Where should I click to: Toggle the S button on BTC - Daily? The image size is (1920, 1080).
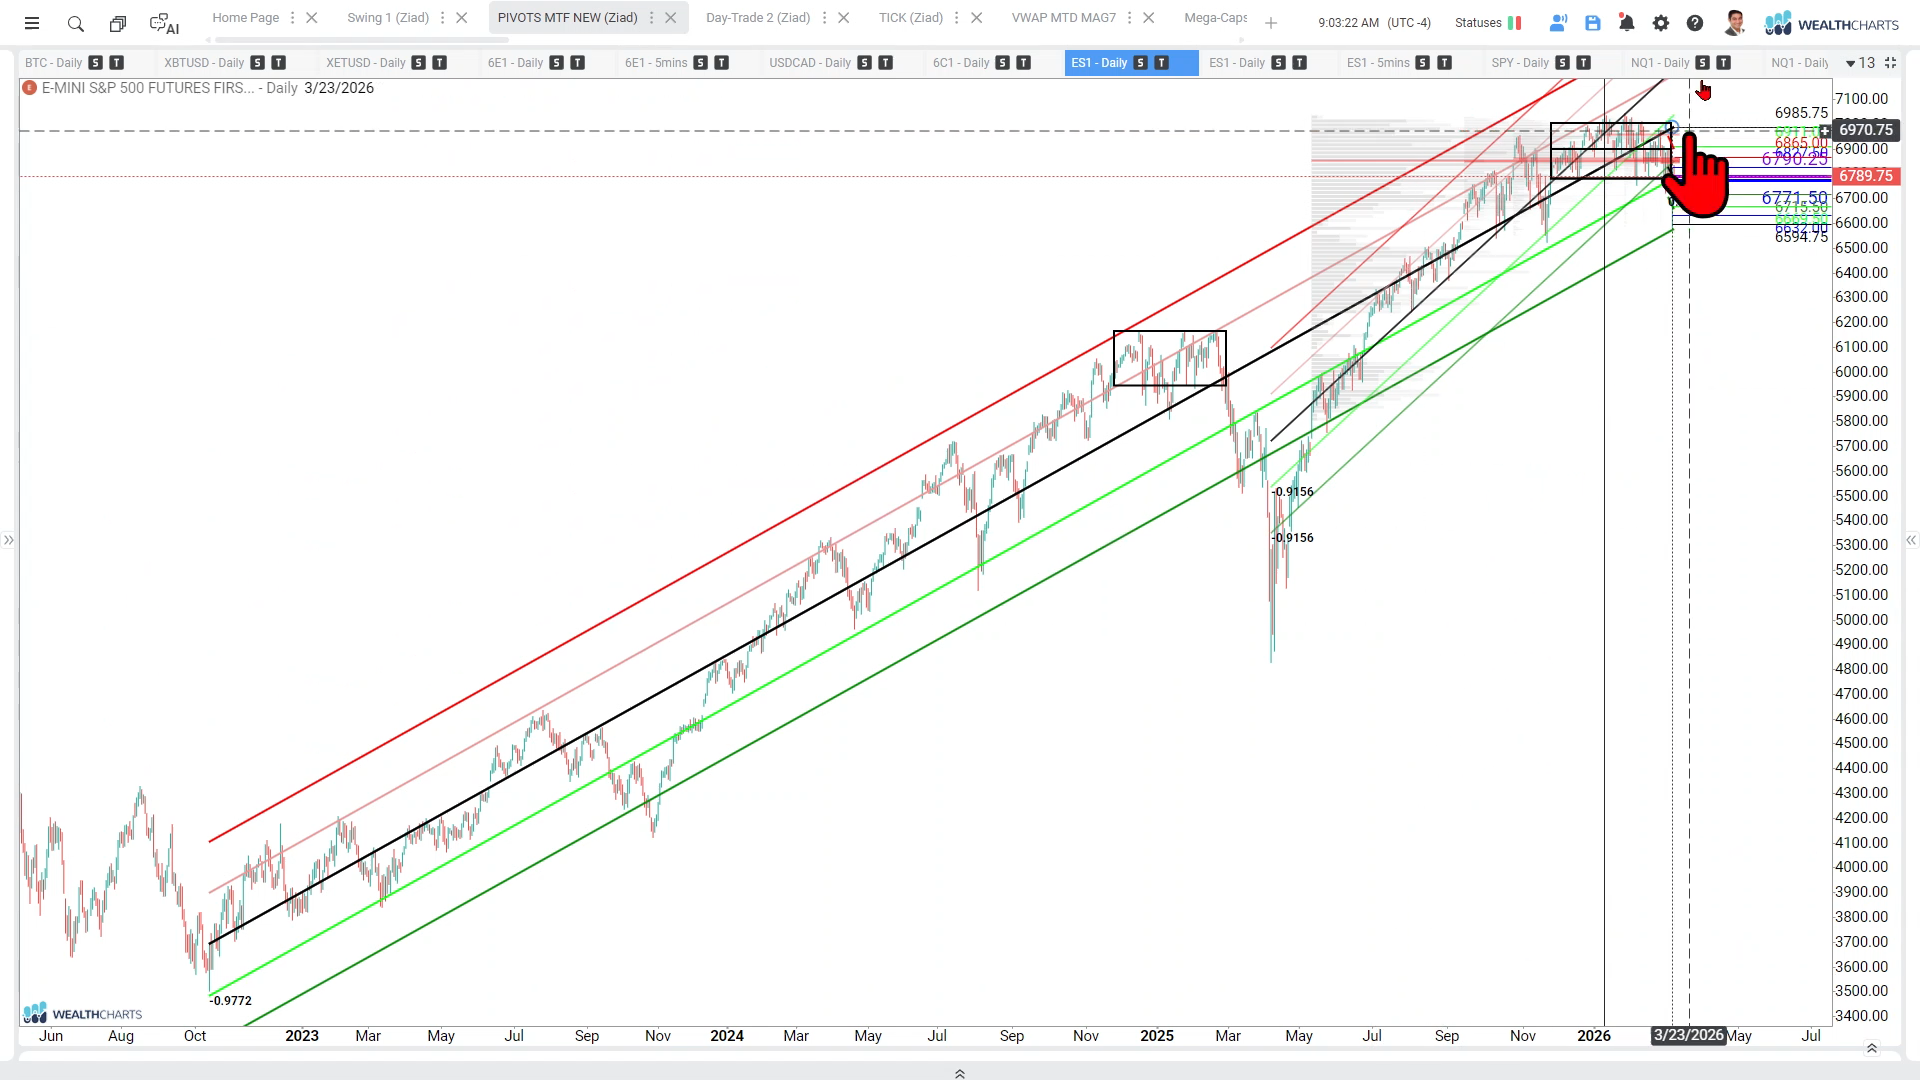[x=95, y=63]
